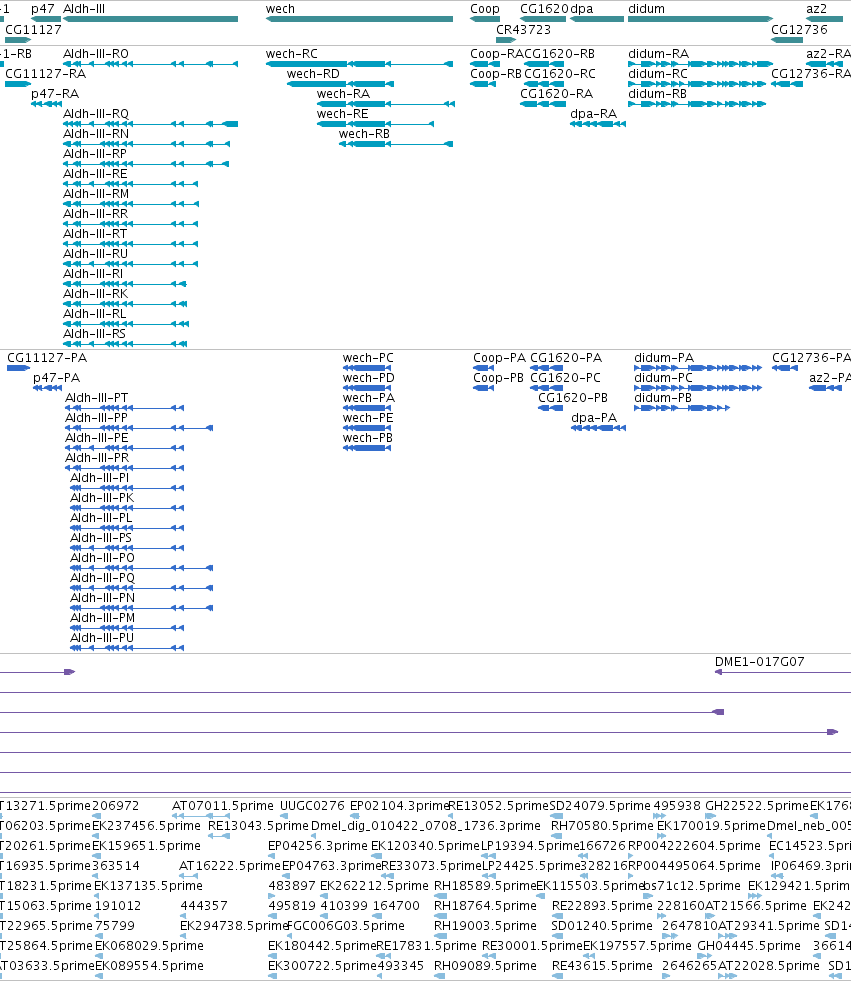Select the CG11127-PA protein feature
Viewport: 851px width, 981px height.
pyautogui.click(x=19, y=368)
